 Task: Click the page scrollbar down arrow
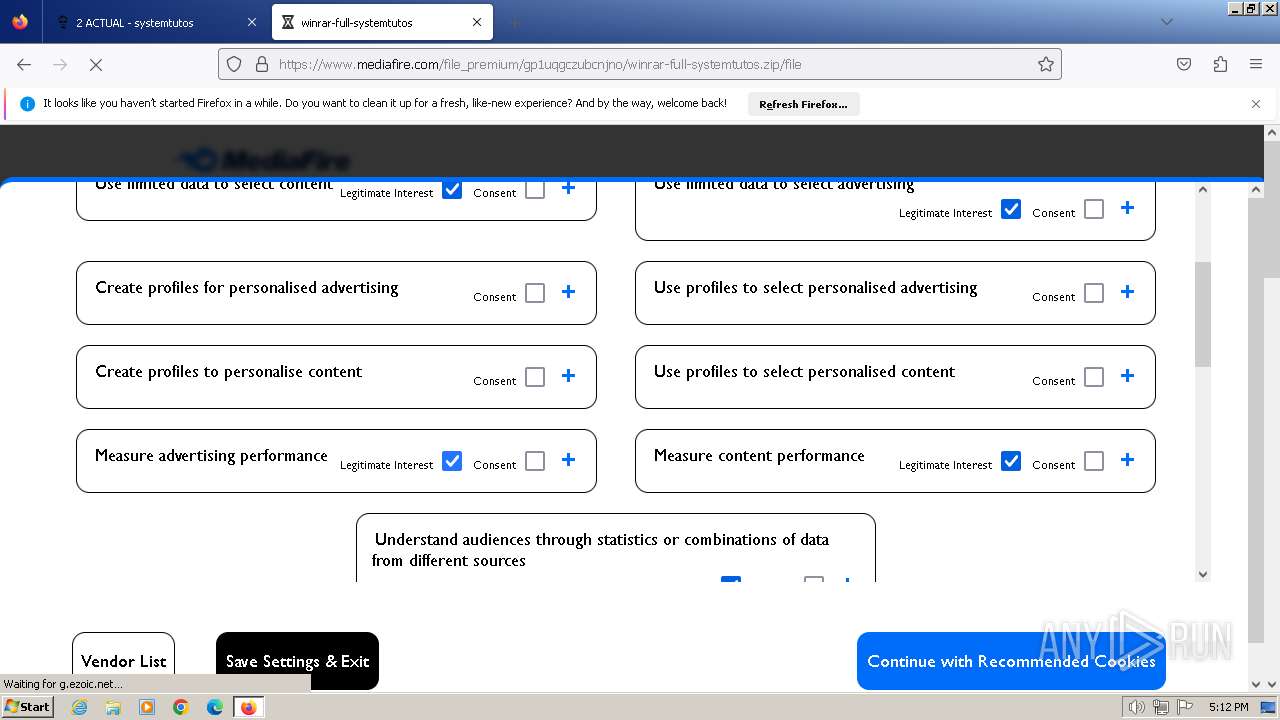[1272, 684]
